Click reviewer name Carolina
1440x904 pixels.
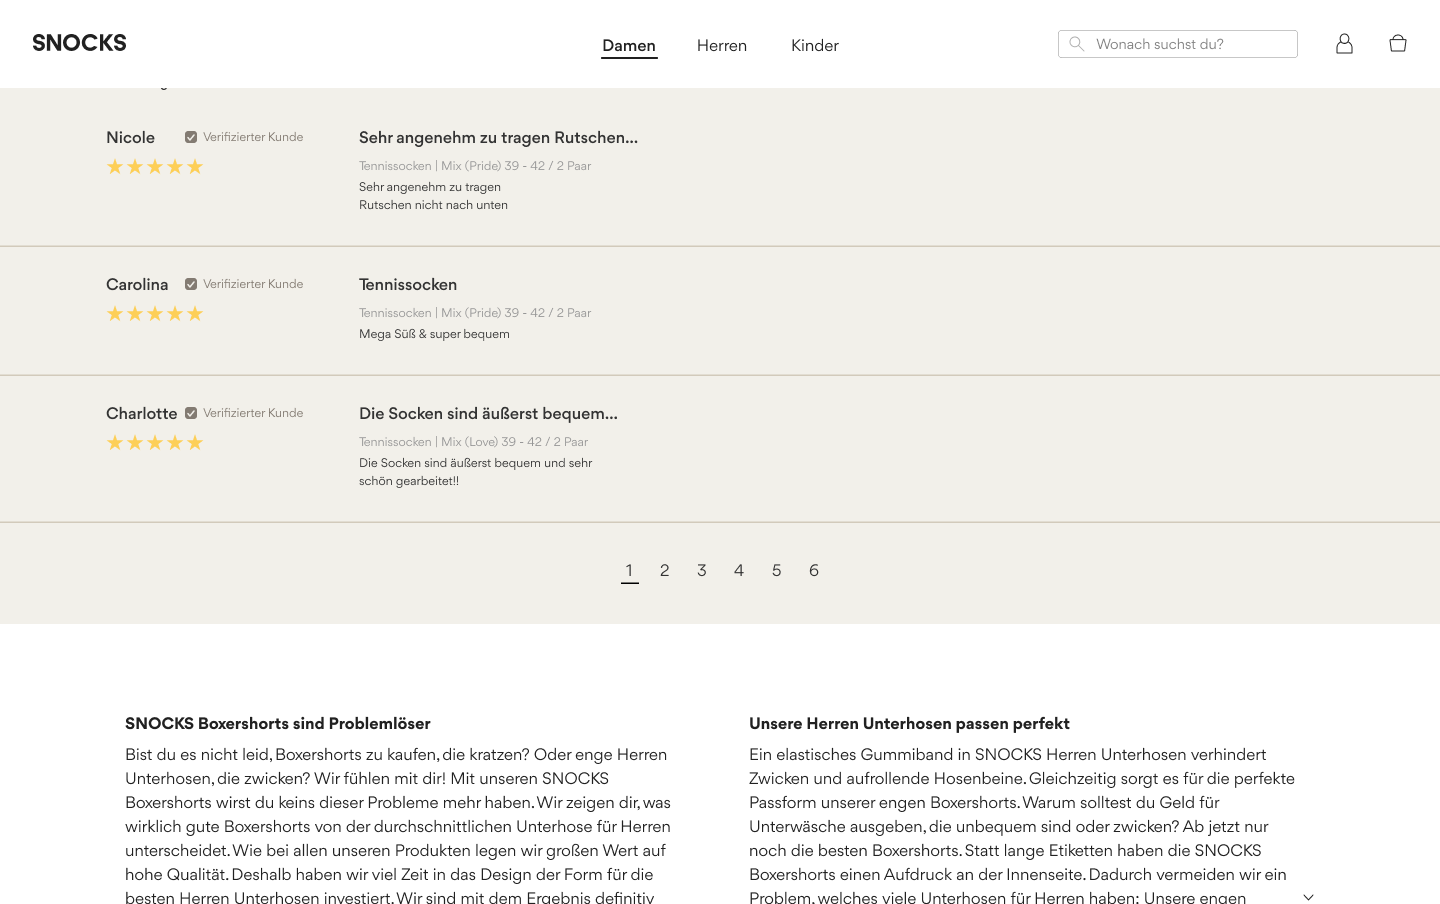click(x=137, y=284)
